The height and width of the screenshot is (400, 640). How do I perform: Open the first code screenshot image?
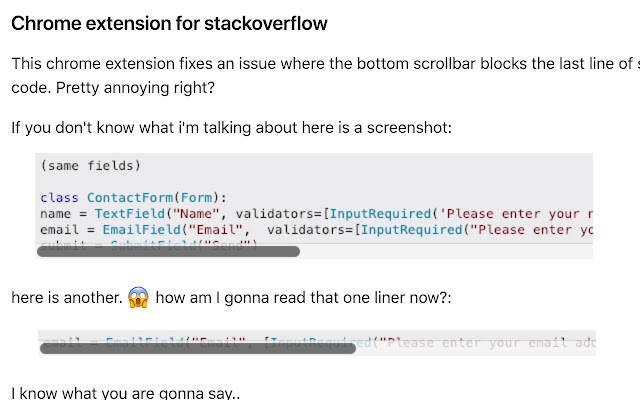(314, 206)
